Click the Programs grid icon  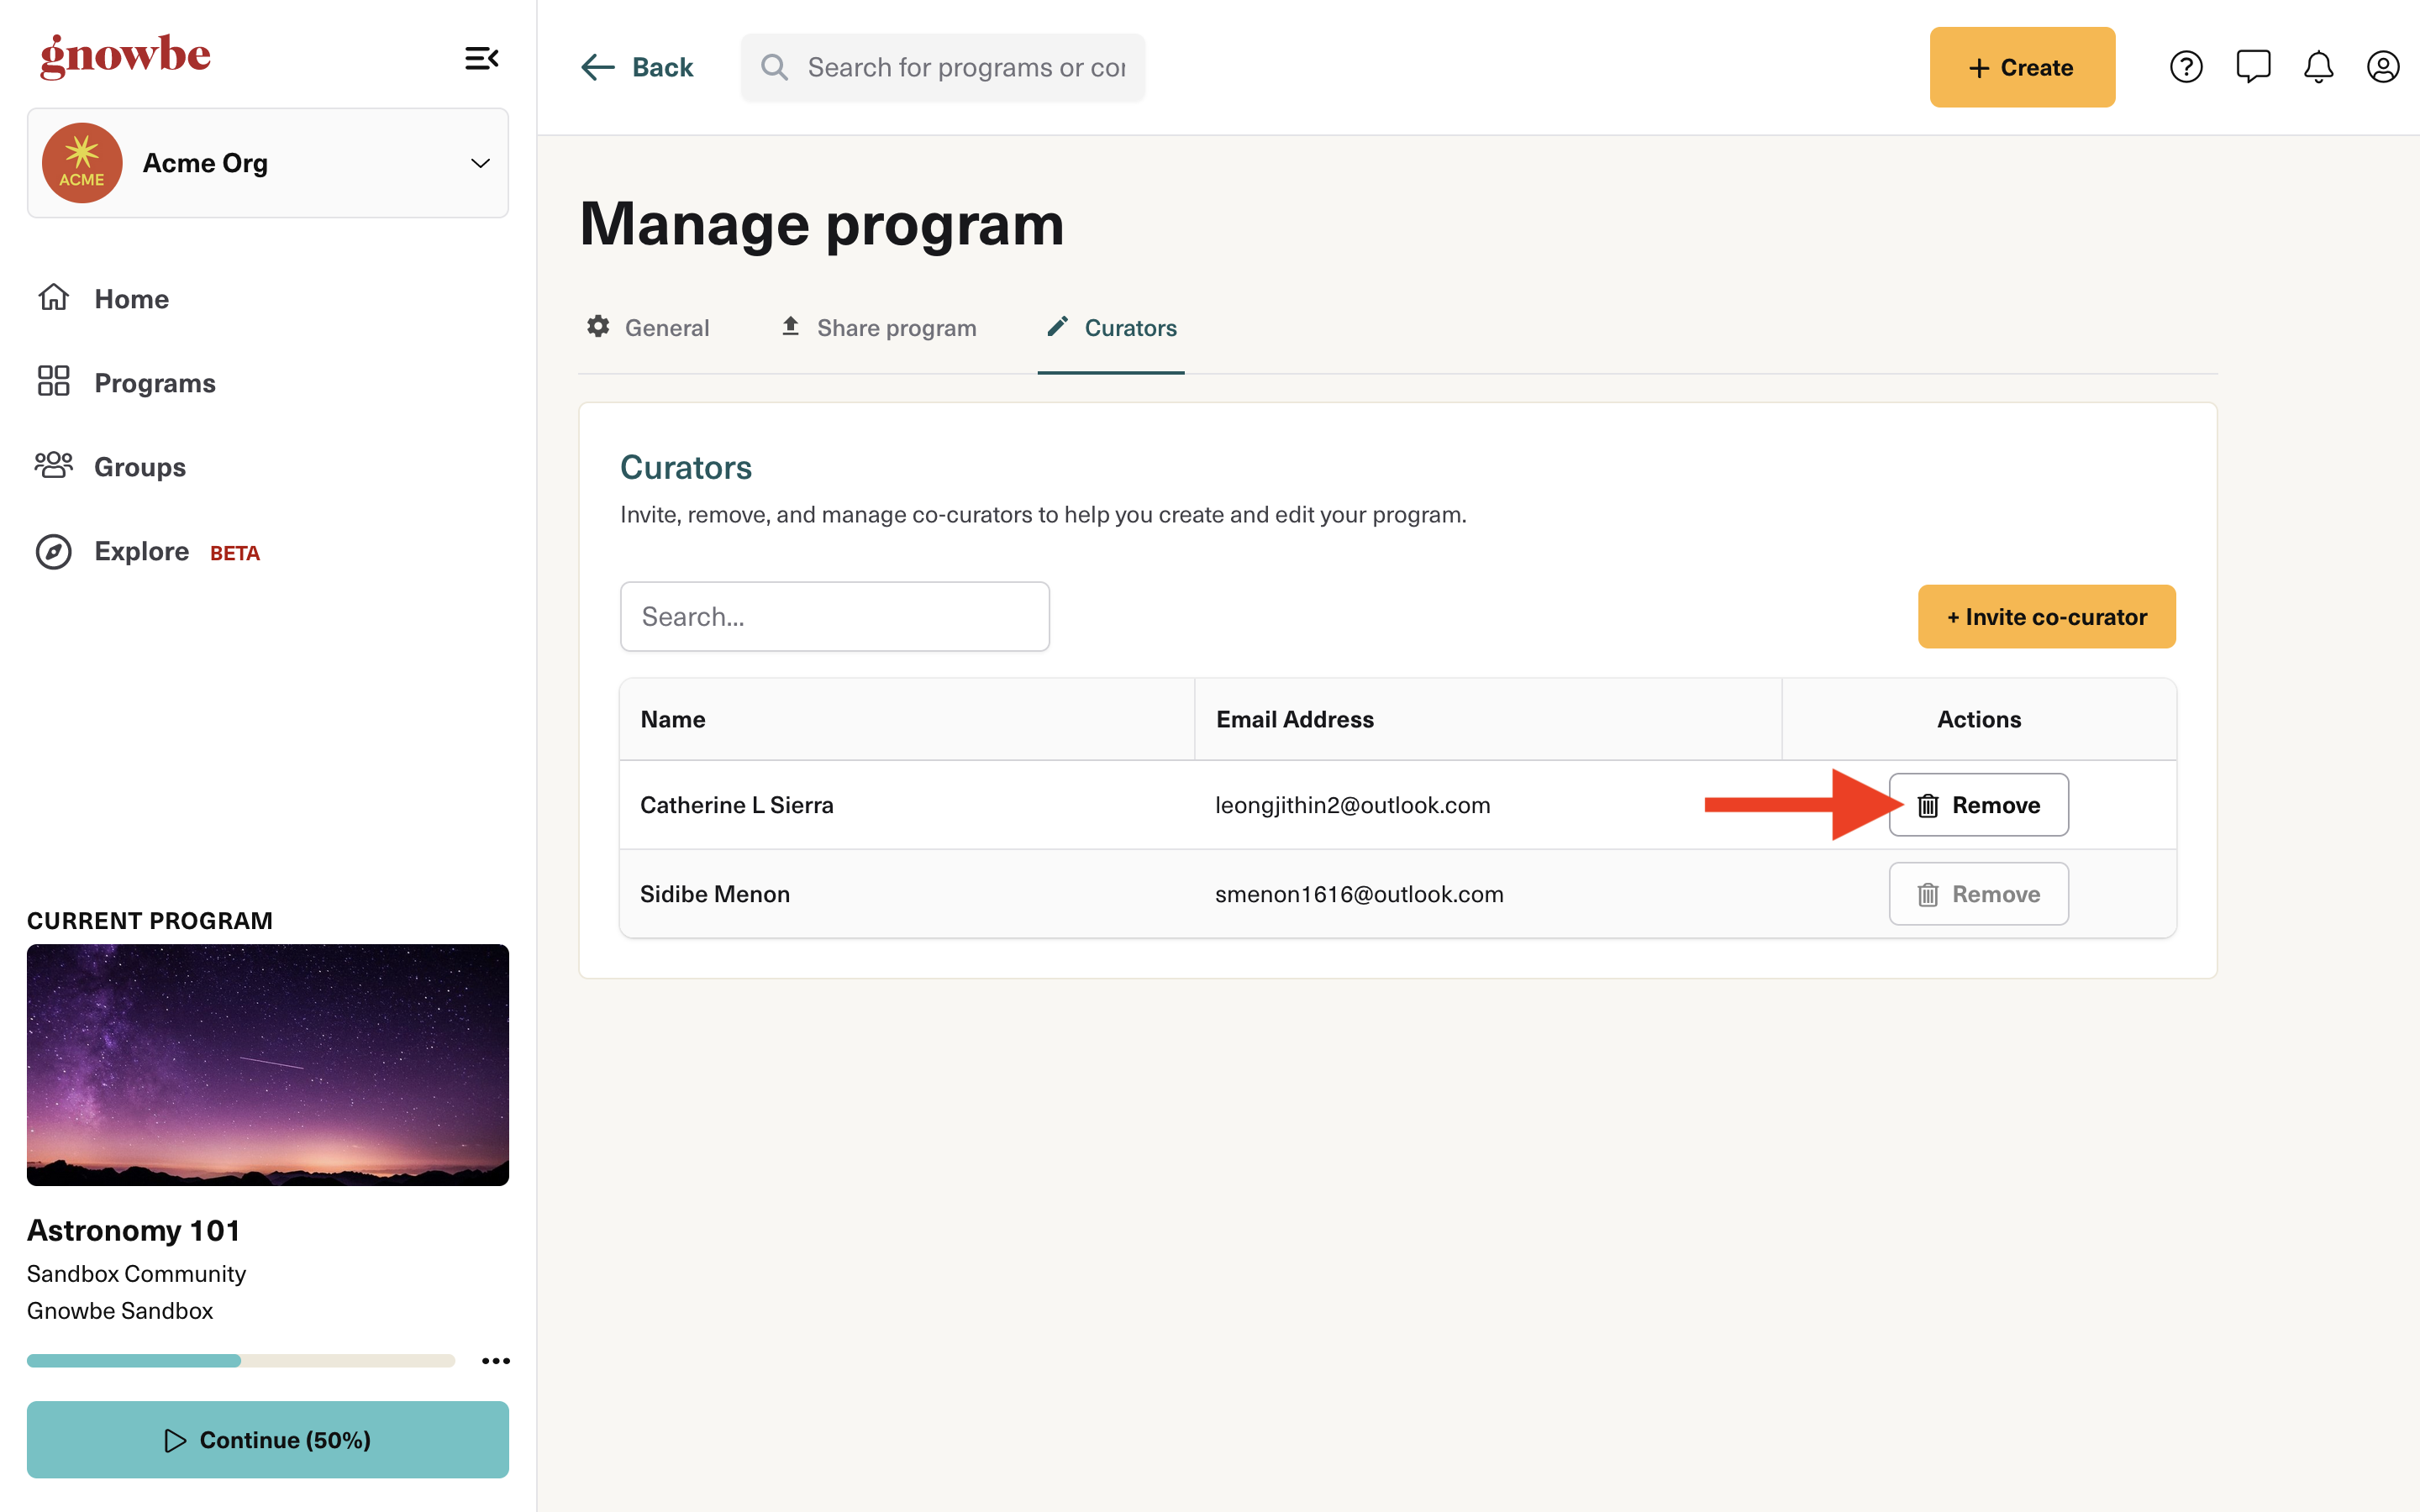click(x=53, y=381)
